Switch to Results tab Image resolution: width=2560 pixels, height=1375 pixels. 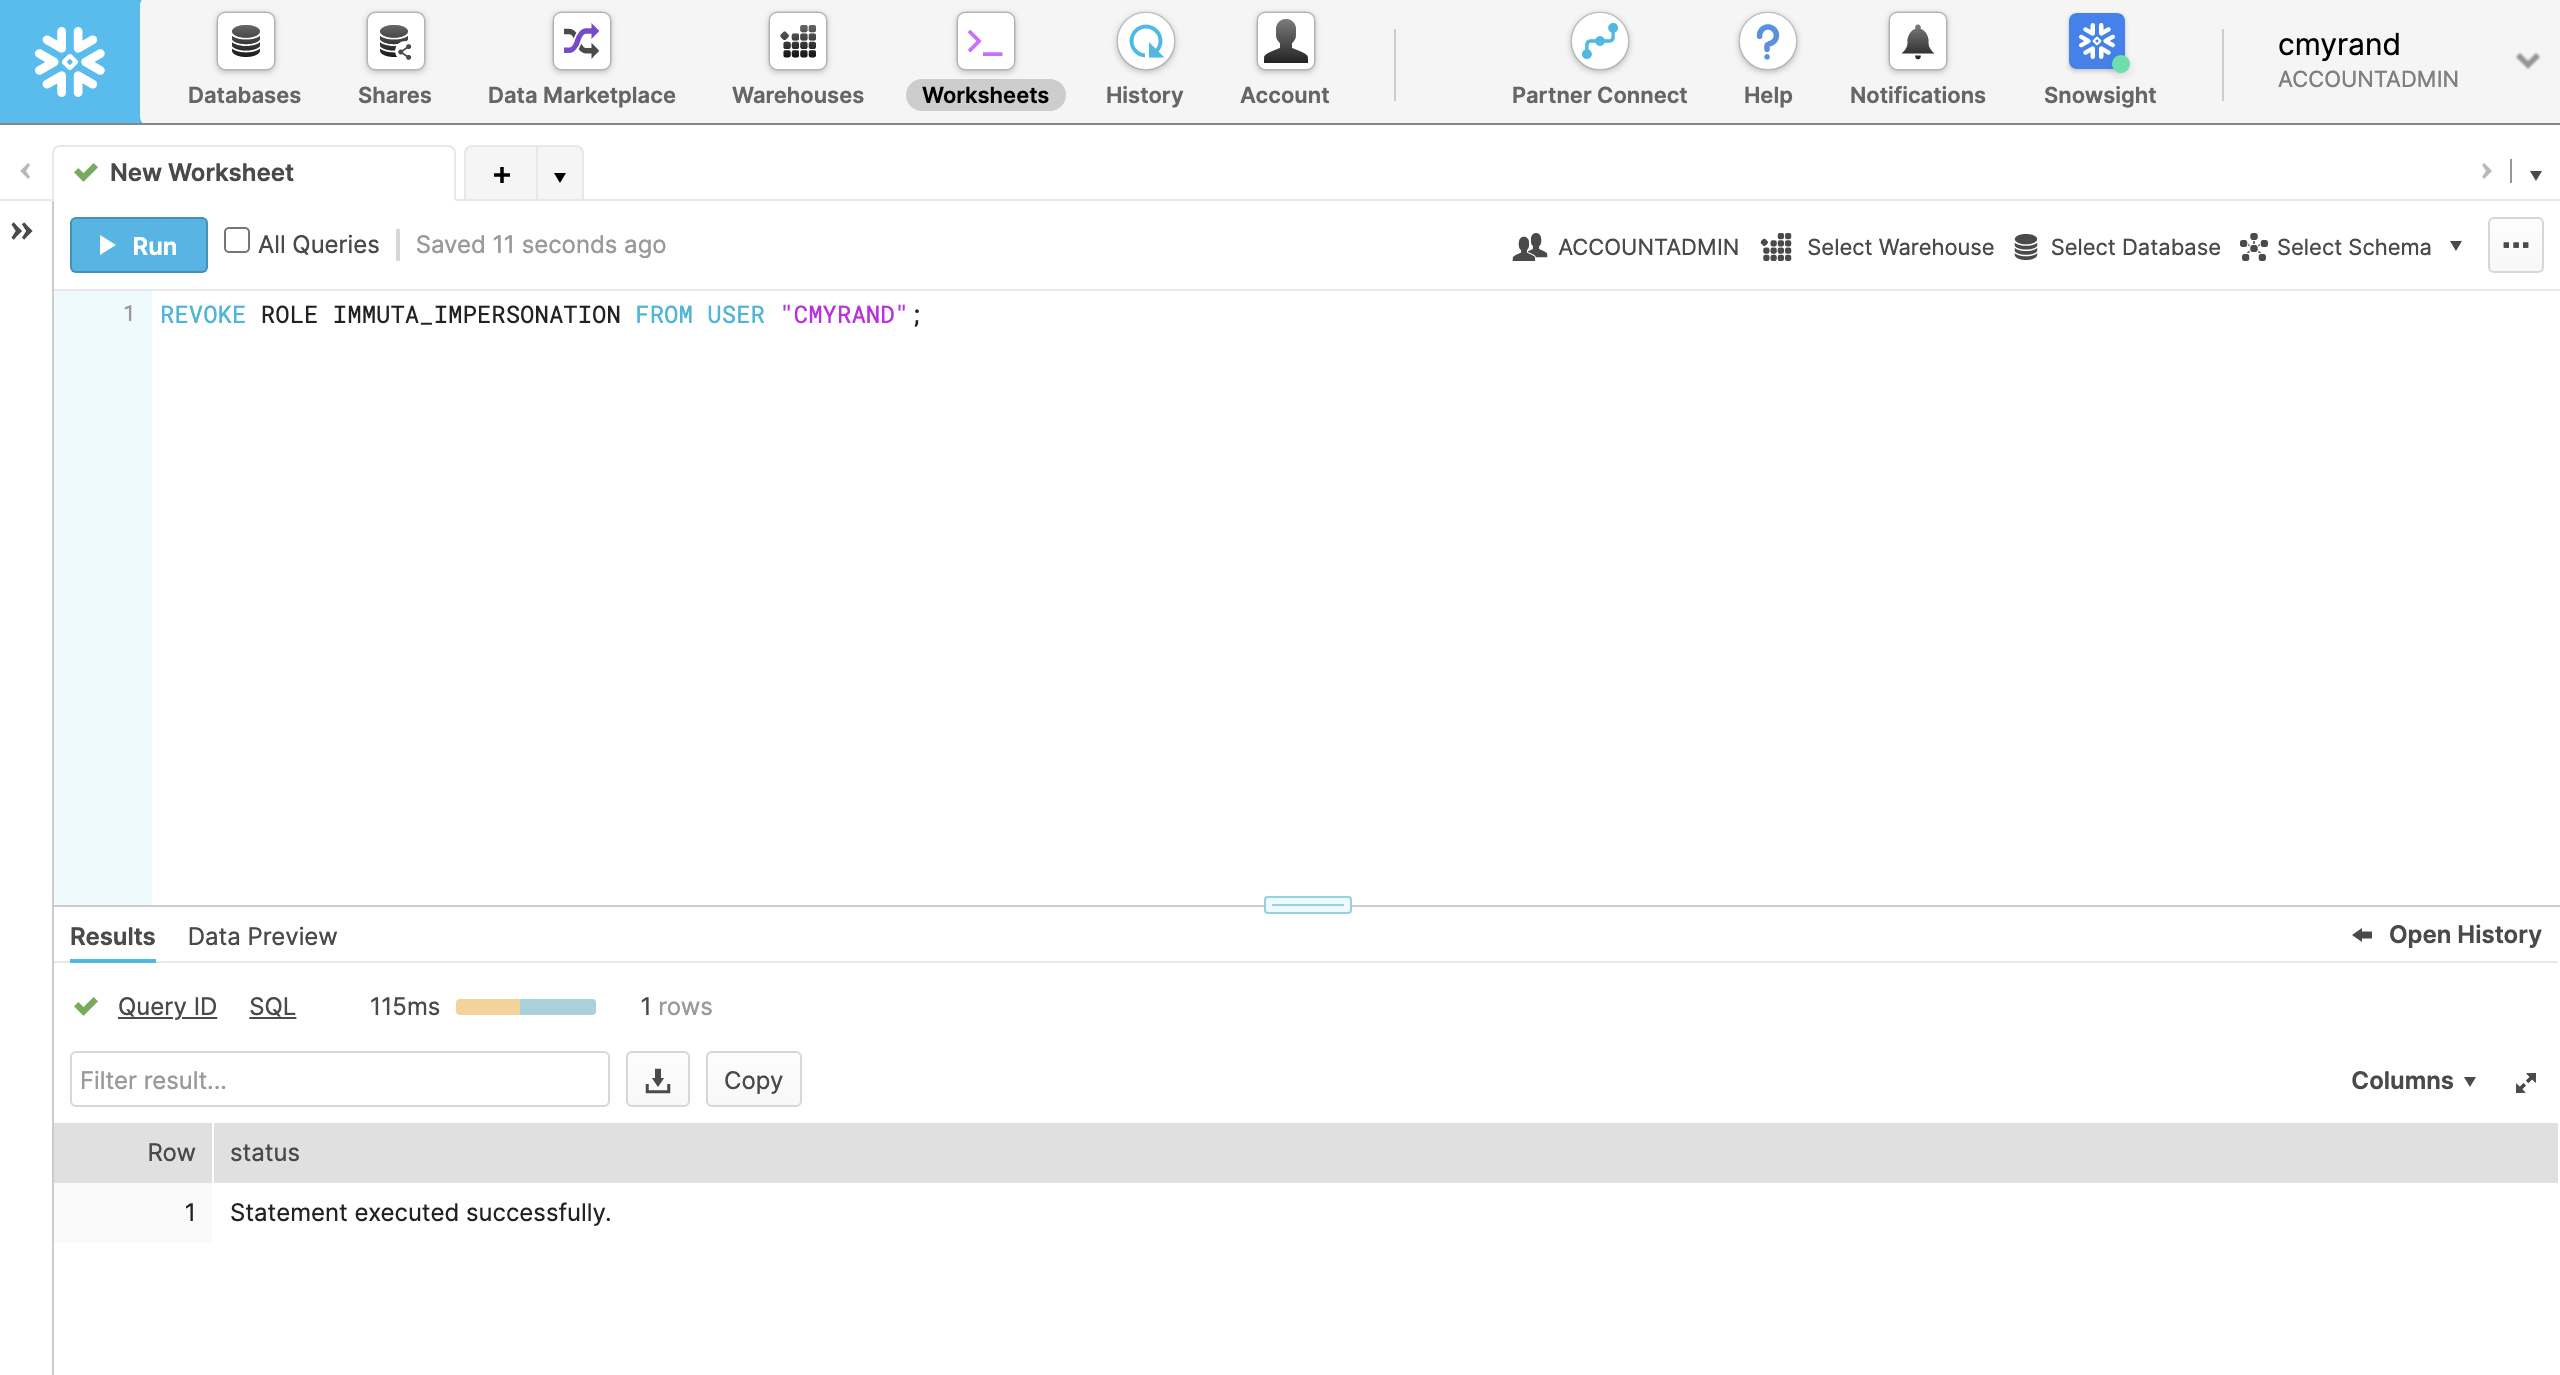click(x=112, y=935)
